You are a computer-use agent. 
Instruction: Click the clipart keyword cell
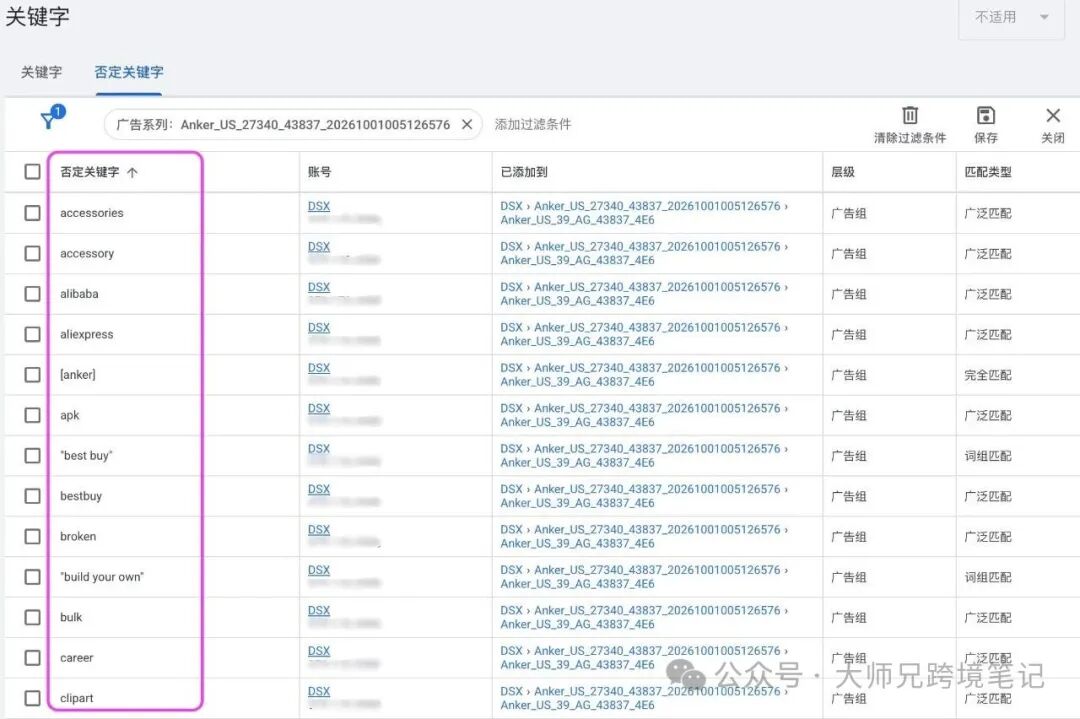click(76, 698)
